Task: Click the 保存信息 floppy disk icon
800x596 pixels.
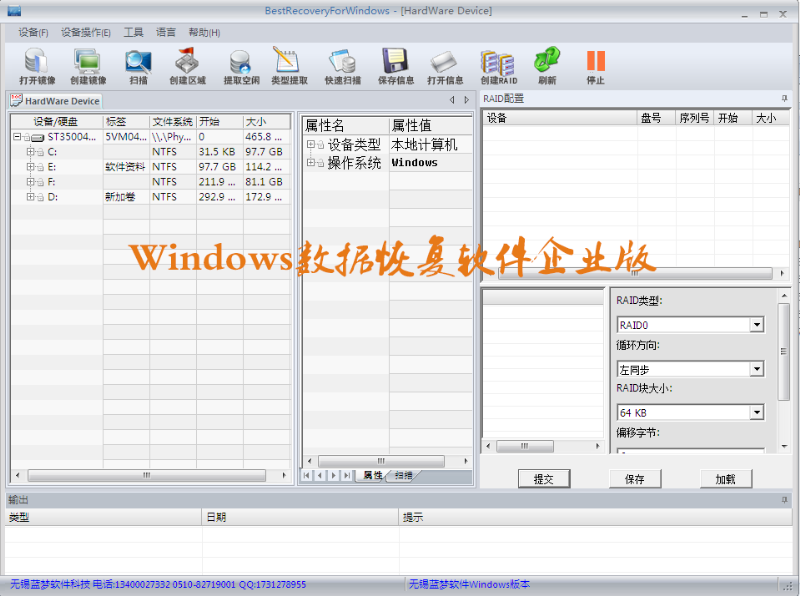Action: (x=394, y=65)
